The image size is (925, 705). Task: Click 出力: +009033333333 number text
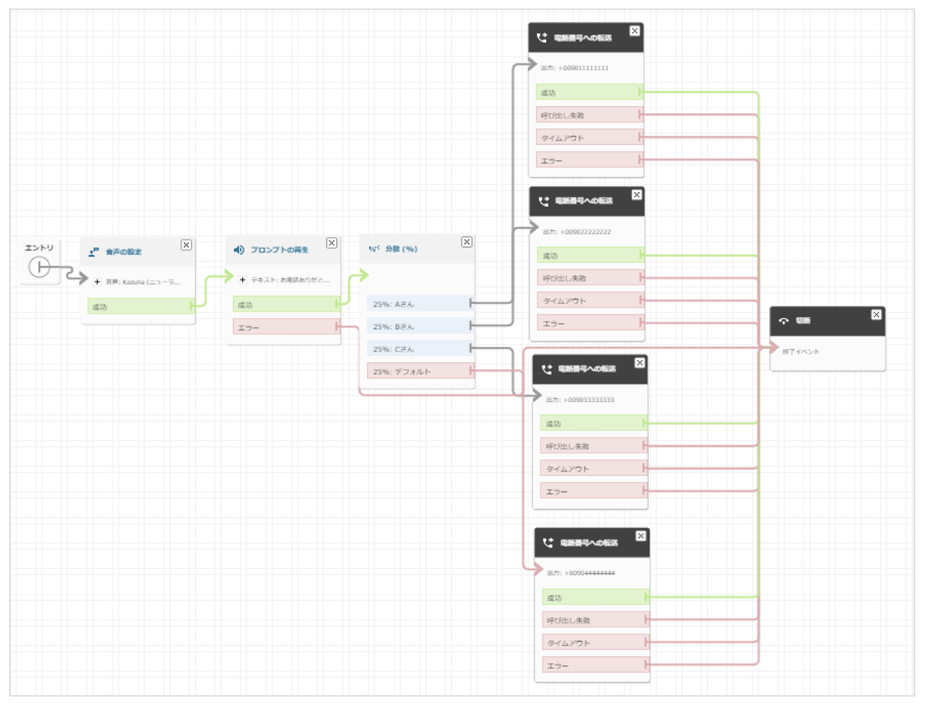[x=580, y=400]
